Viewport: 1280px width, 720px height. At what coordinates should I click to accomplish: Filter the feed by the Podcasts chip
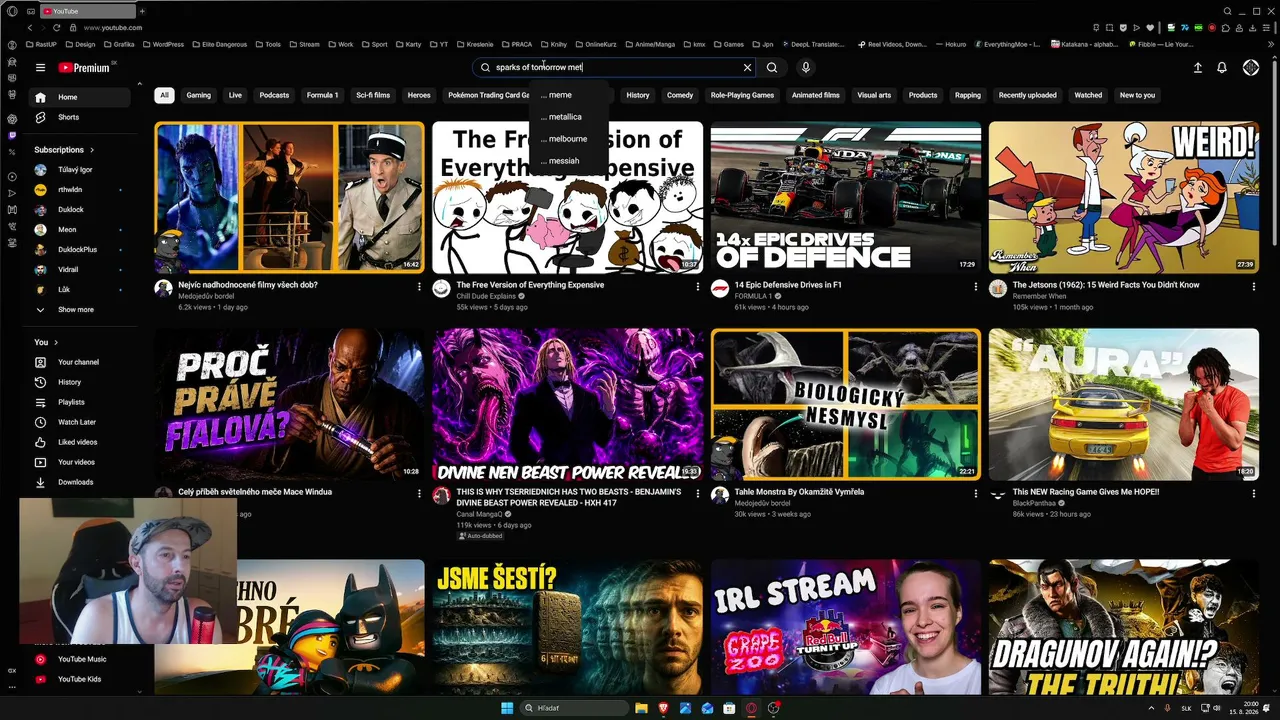point(274,95)
